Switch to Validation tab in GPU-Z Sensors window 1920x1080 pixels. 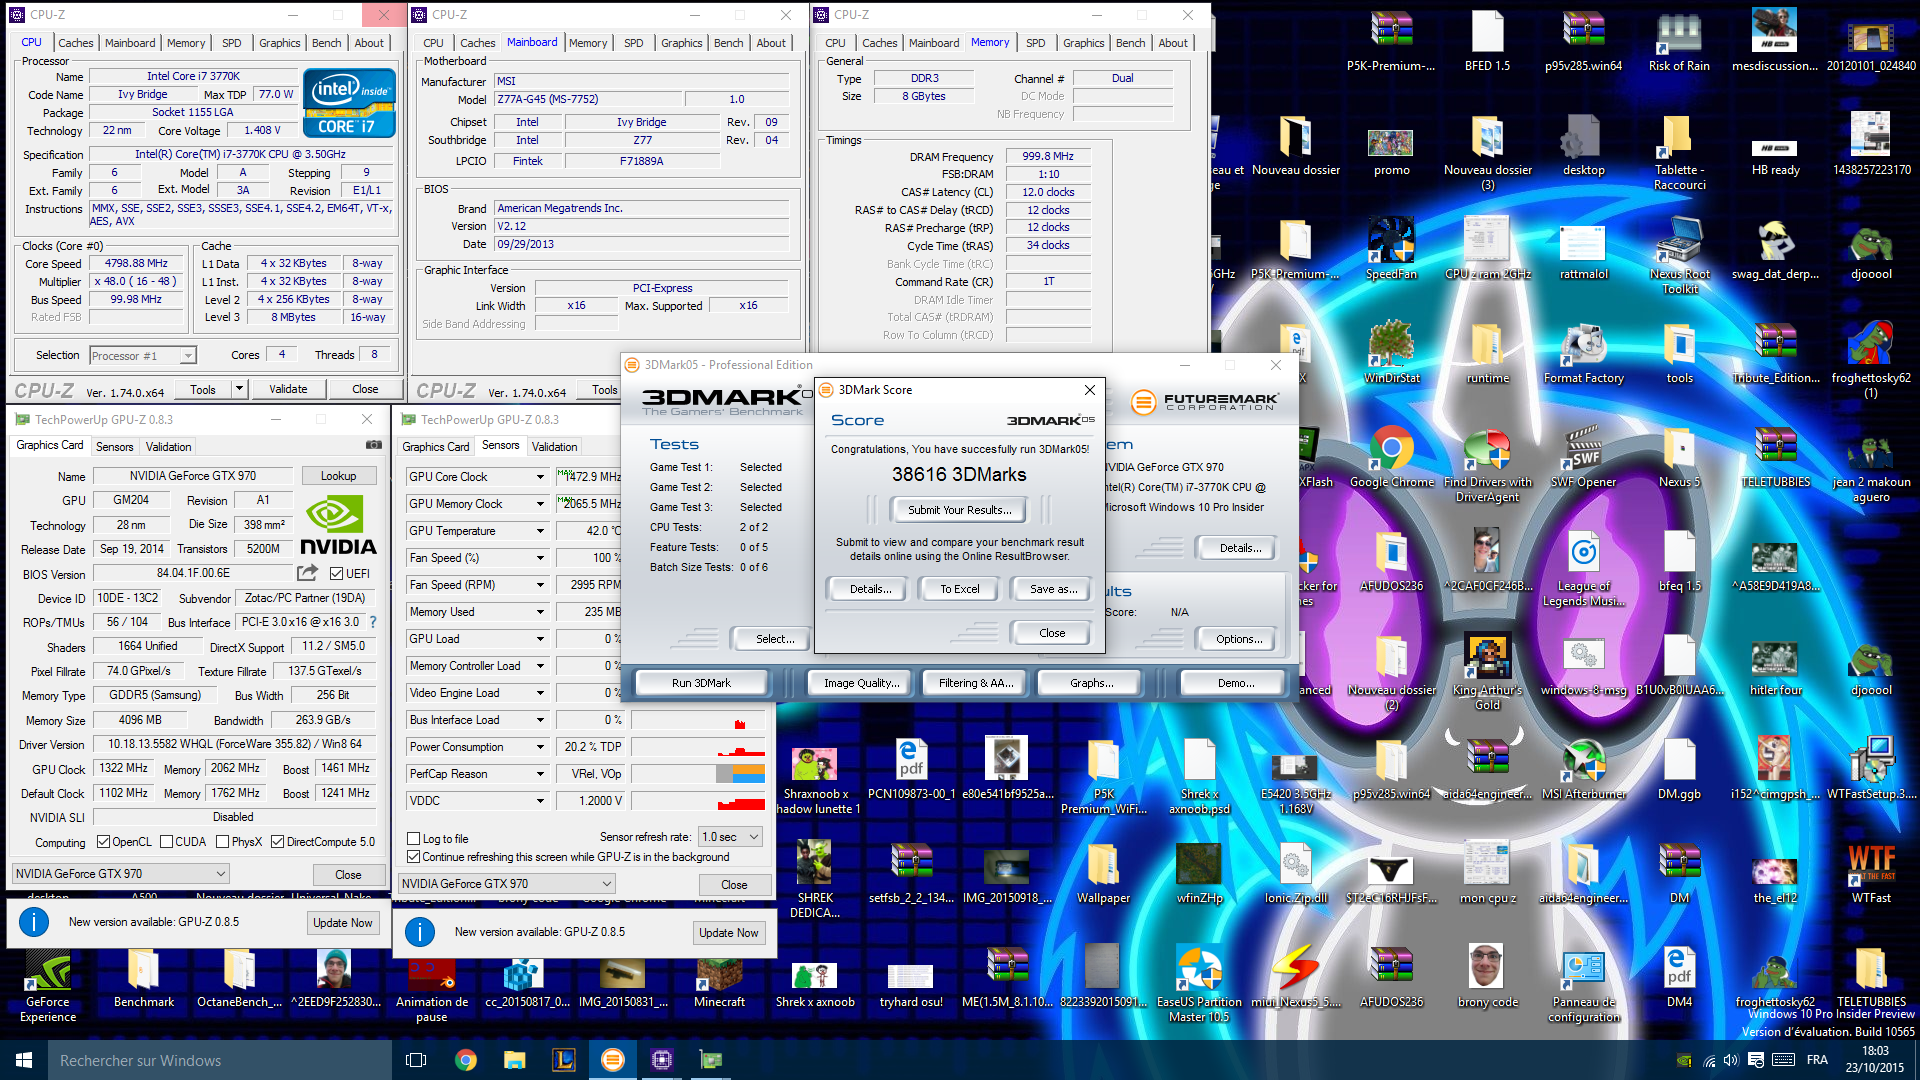tap(554, 447)
